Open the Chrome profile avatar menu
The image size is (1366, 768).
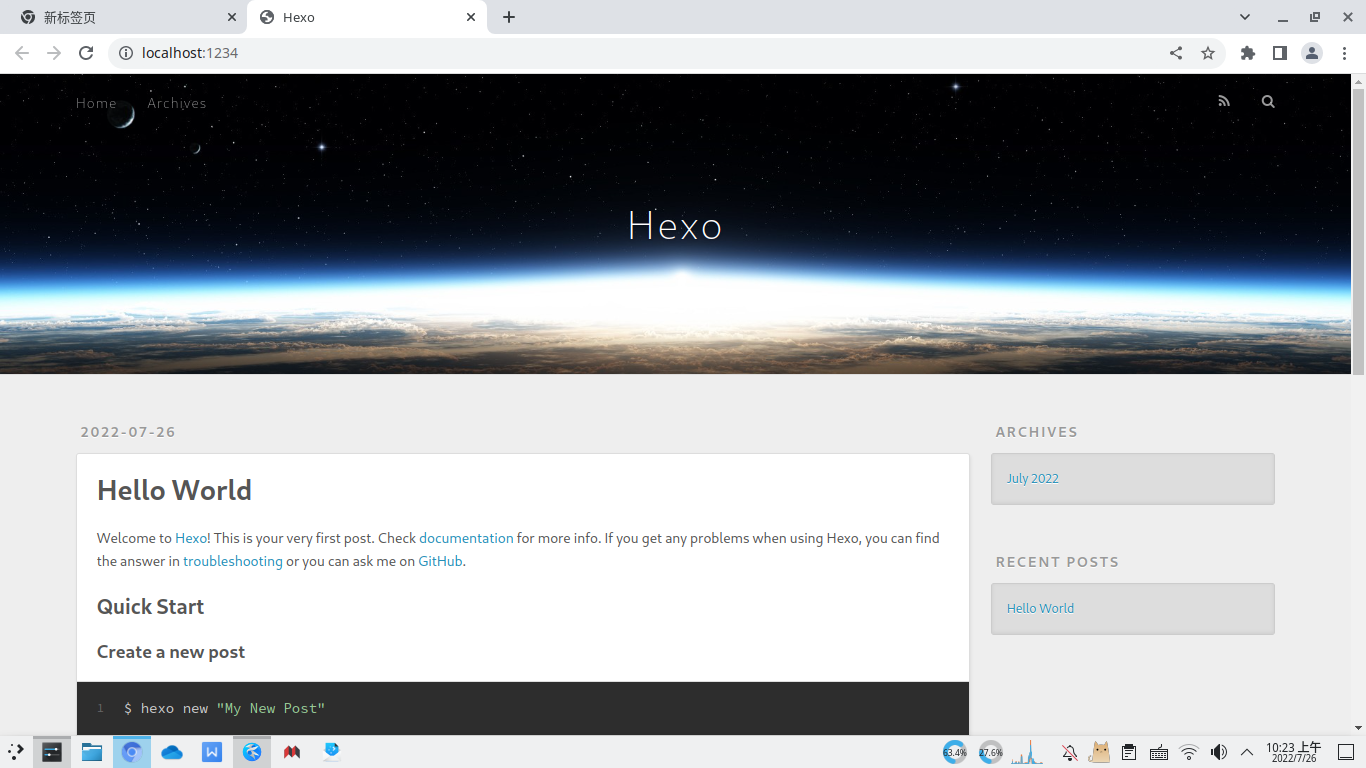tap(1312, 53)
